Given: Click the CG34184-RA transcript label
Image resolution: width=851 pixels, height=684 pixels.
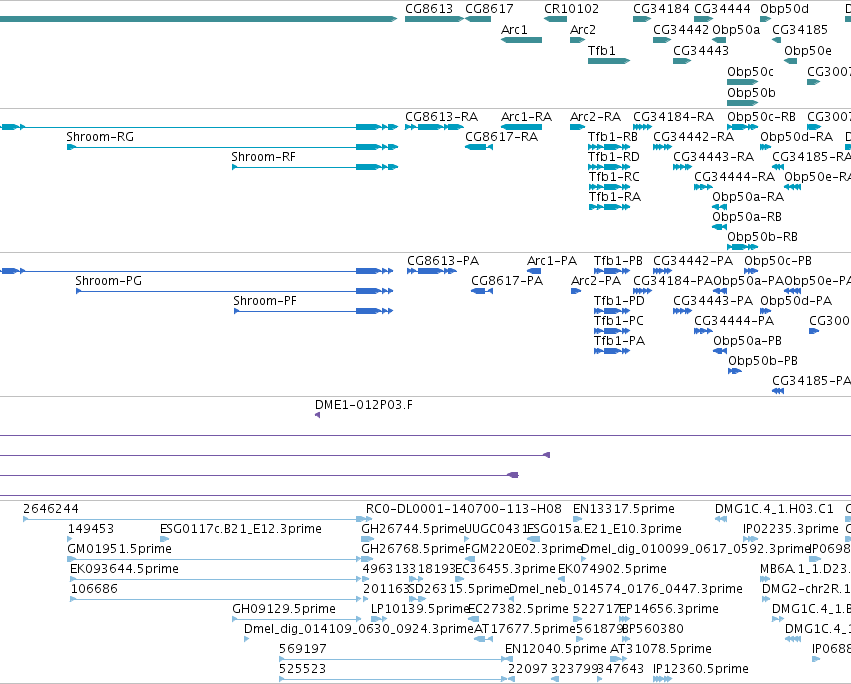Looking at the screenshot, I should coord(674,117).
